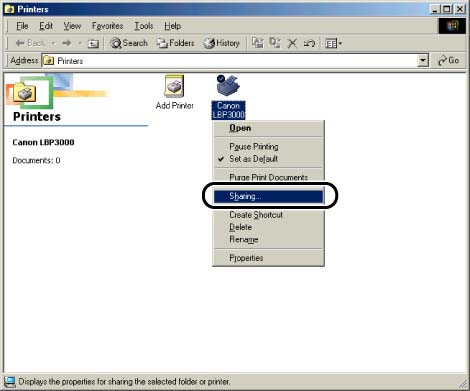Click the Move To toolbar icon
Screen dimensions: 470x391
click(x=257, y=43)
